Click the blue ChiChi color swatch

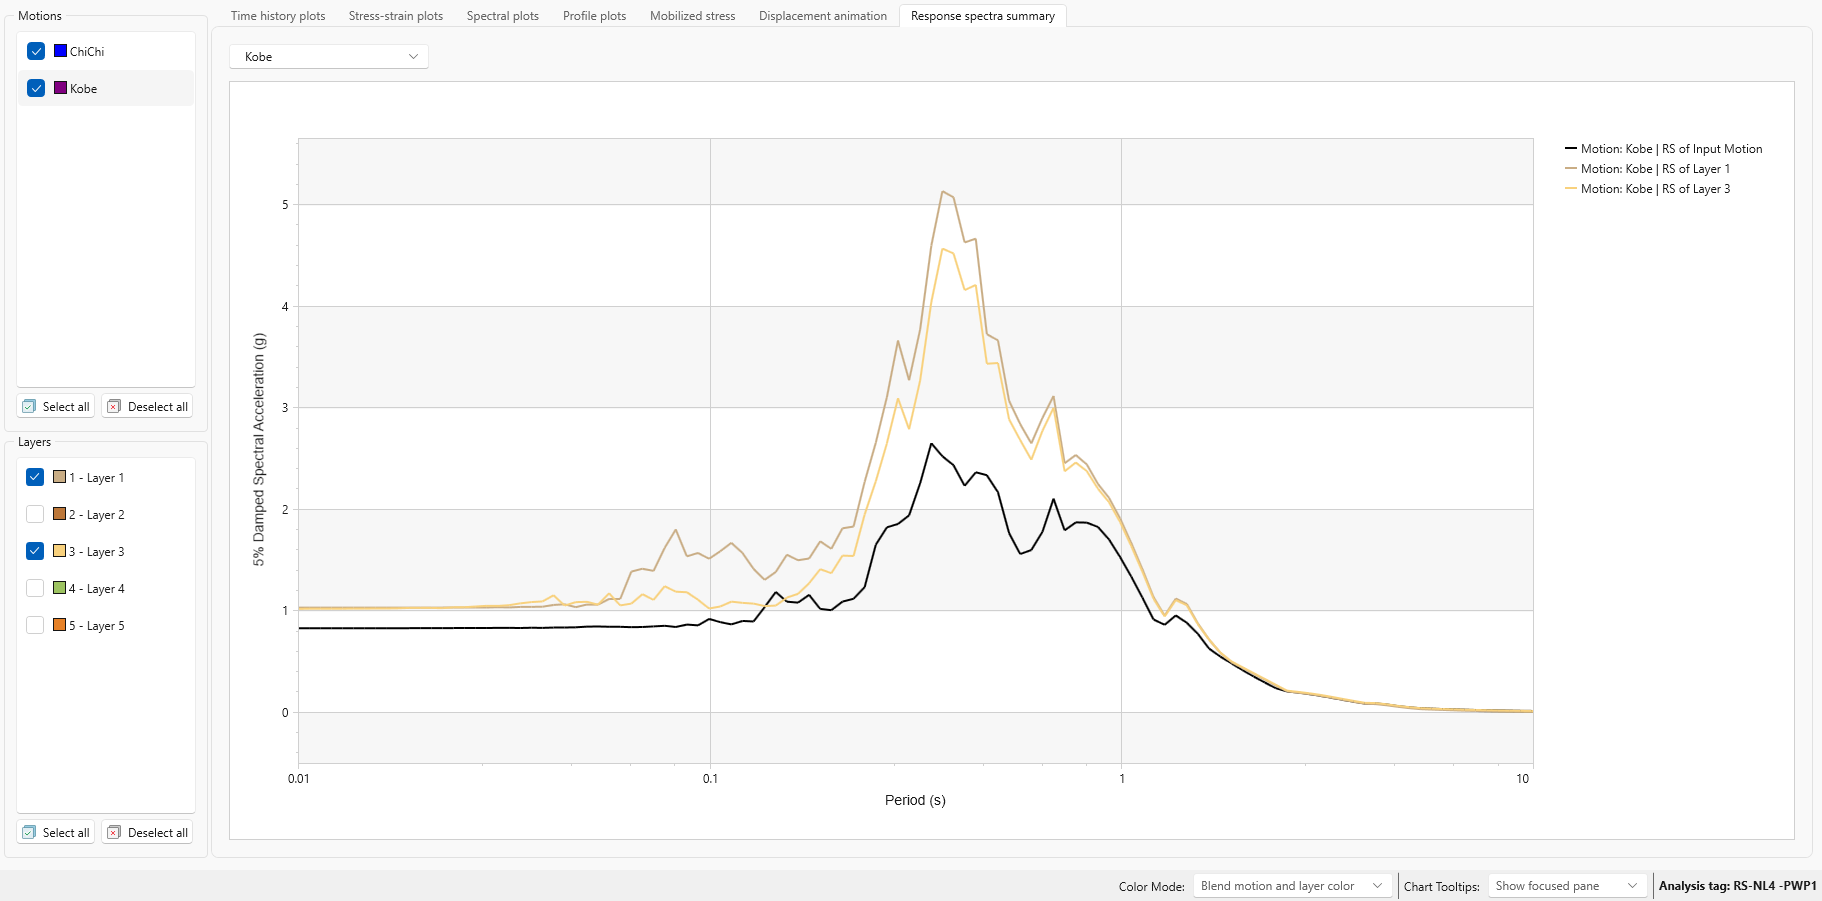[x=60, y=51]
